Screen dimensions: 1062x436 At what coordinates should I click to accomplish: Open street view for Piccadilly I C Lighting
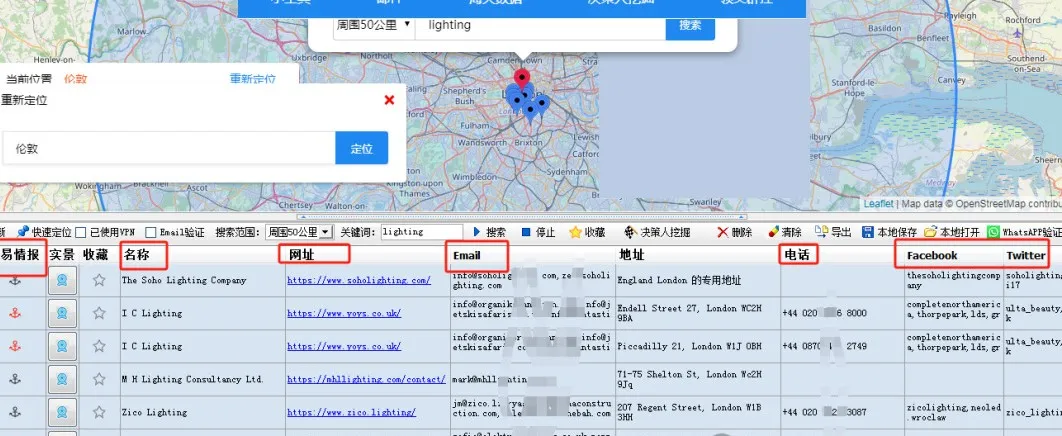pyautogui.click(x=62, y=346)
